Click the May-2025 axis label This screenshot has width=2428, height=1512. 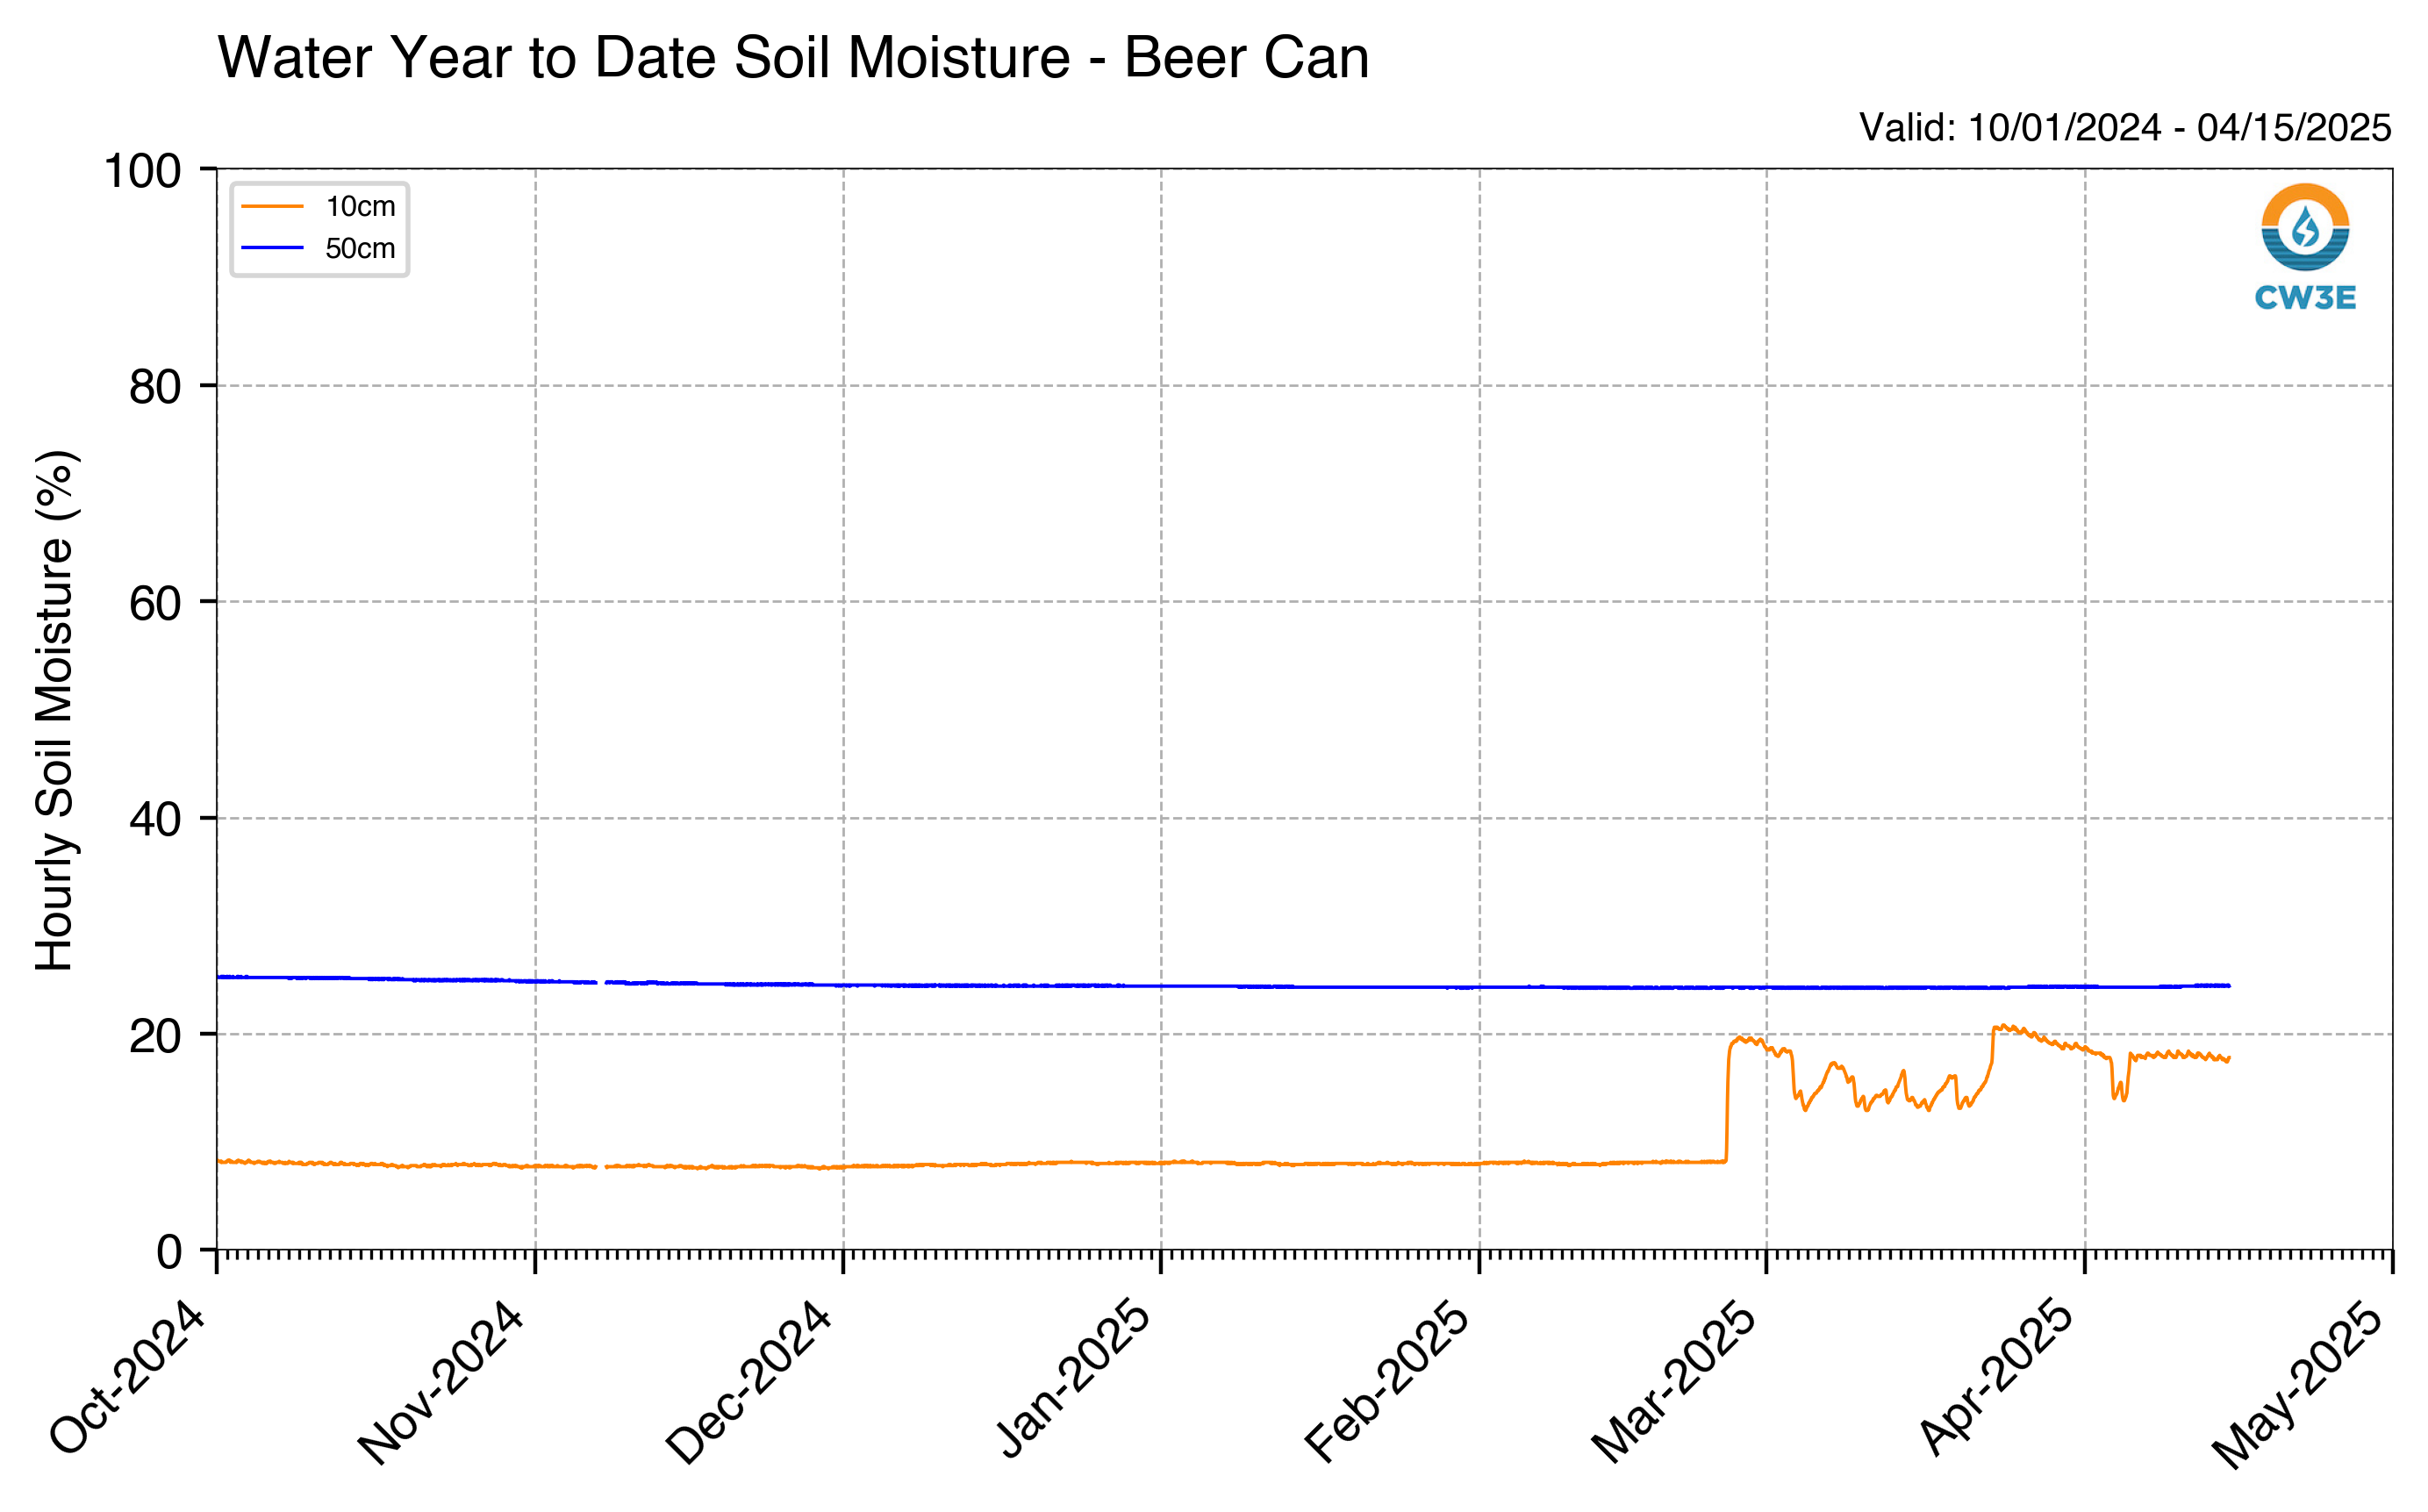click(x=2299, y=1385)
